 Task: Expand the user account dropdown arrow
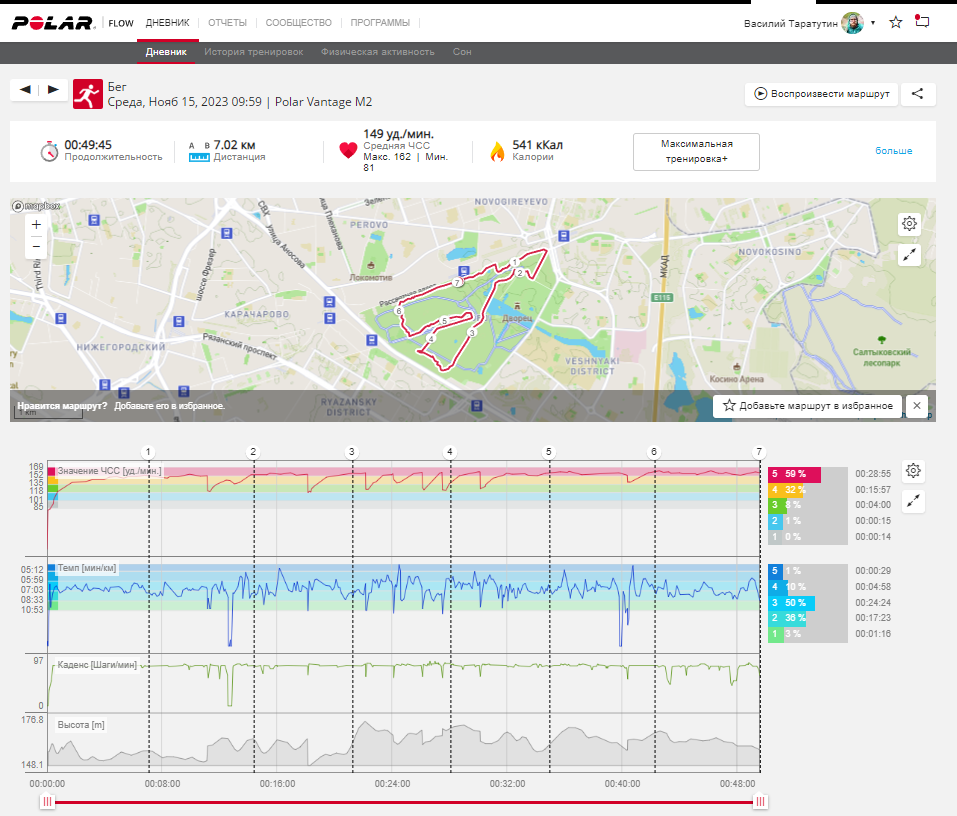[873, 23]
